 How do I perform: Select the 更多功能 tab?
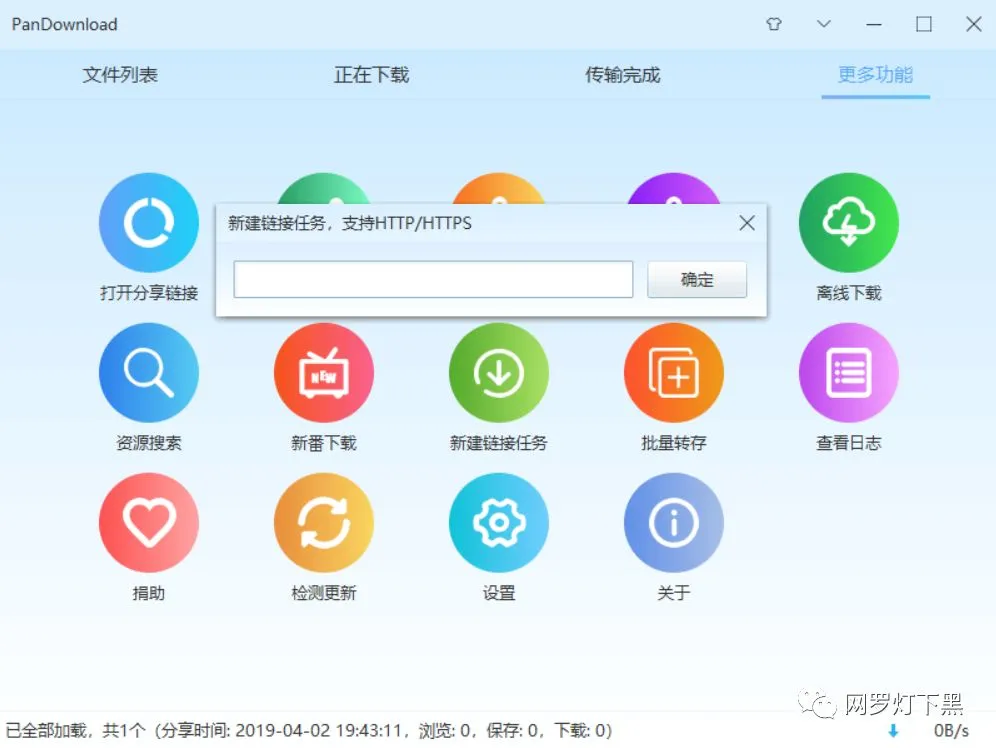pos(875,75)
